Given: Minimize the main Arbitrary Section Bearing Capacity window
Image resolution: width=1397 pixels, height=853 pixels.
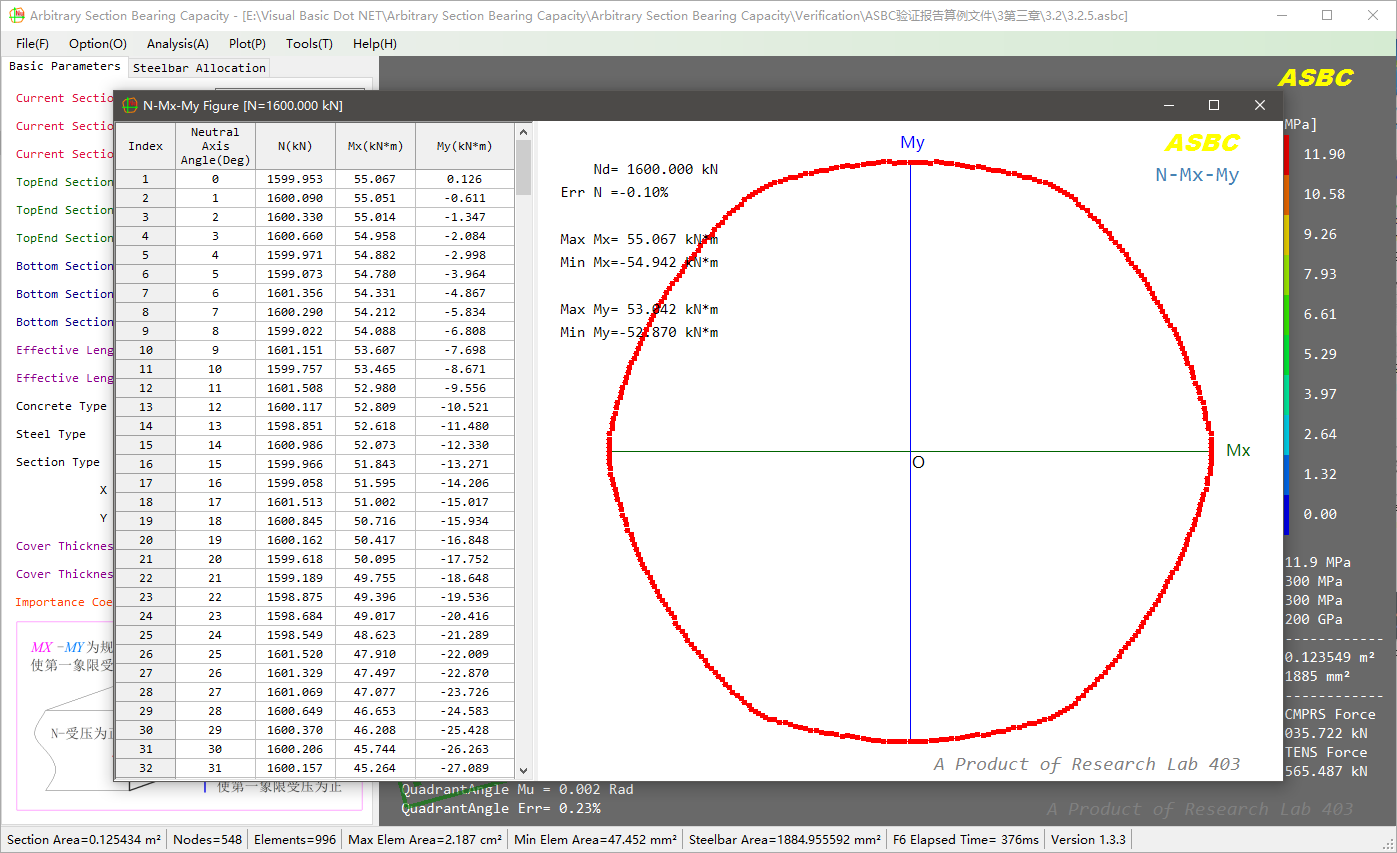Looking at the screenshot, I should [x=1281, y=16].
